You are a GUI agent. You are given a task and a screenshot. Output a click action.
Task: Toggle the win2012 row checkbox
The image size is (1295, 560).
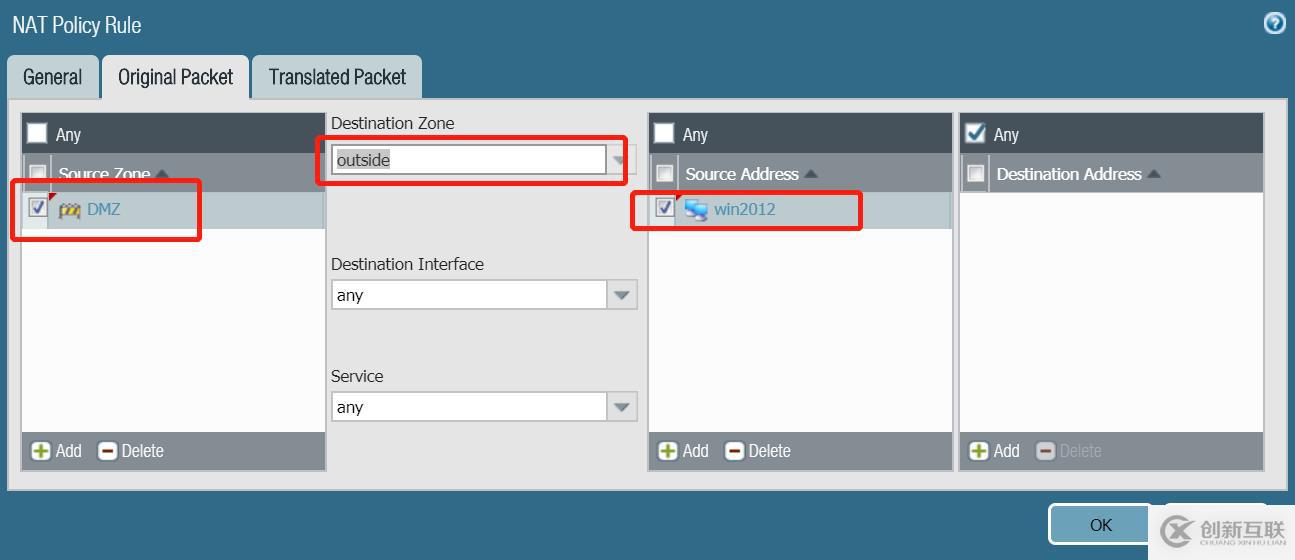pos(664,208)
